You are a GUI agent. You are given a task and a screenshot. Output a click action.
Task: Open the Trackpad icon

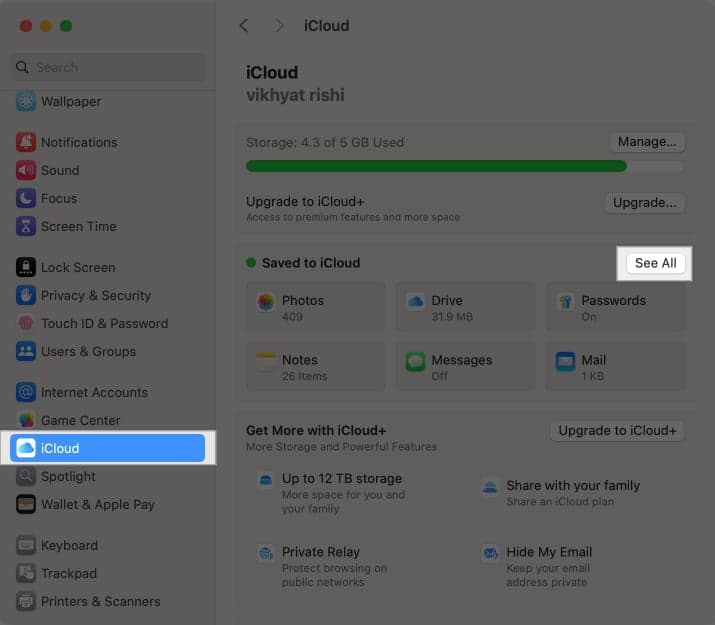pos(26,573)
